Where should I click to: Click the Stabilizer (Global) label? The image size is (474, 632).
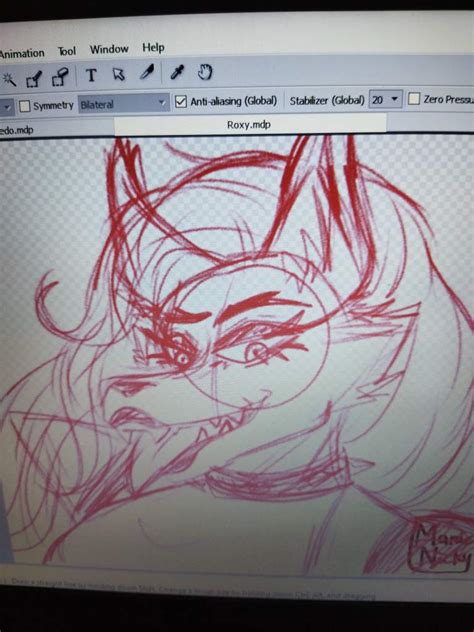pyautogui.click(x=327, y=100)
